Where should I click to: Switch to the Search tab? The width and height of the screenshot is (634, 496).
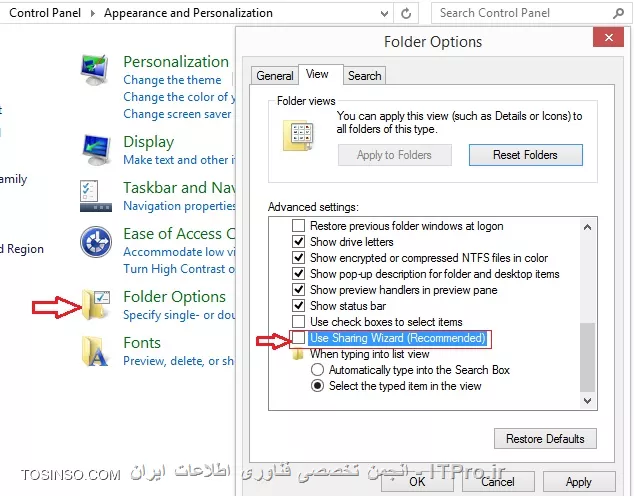point(364,76)
